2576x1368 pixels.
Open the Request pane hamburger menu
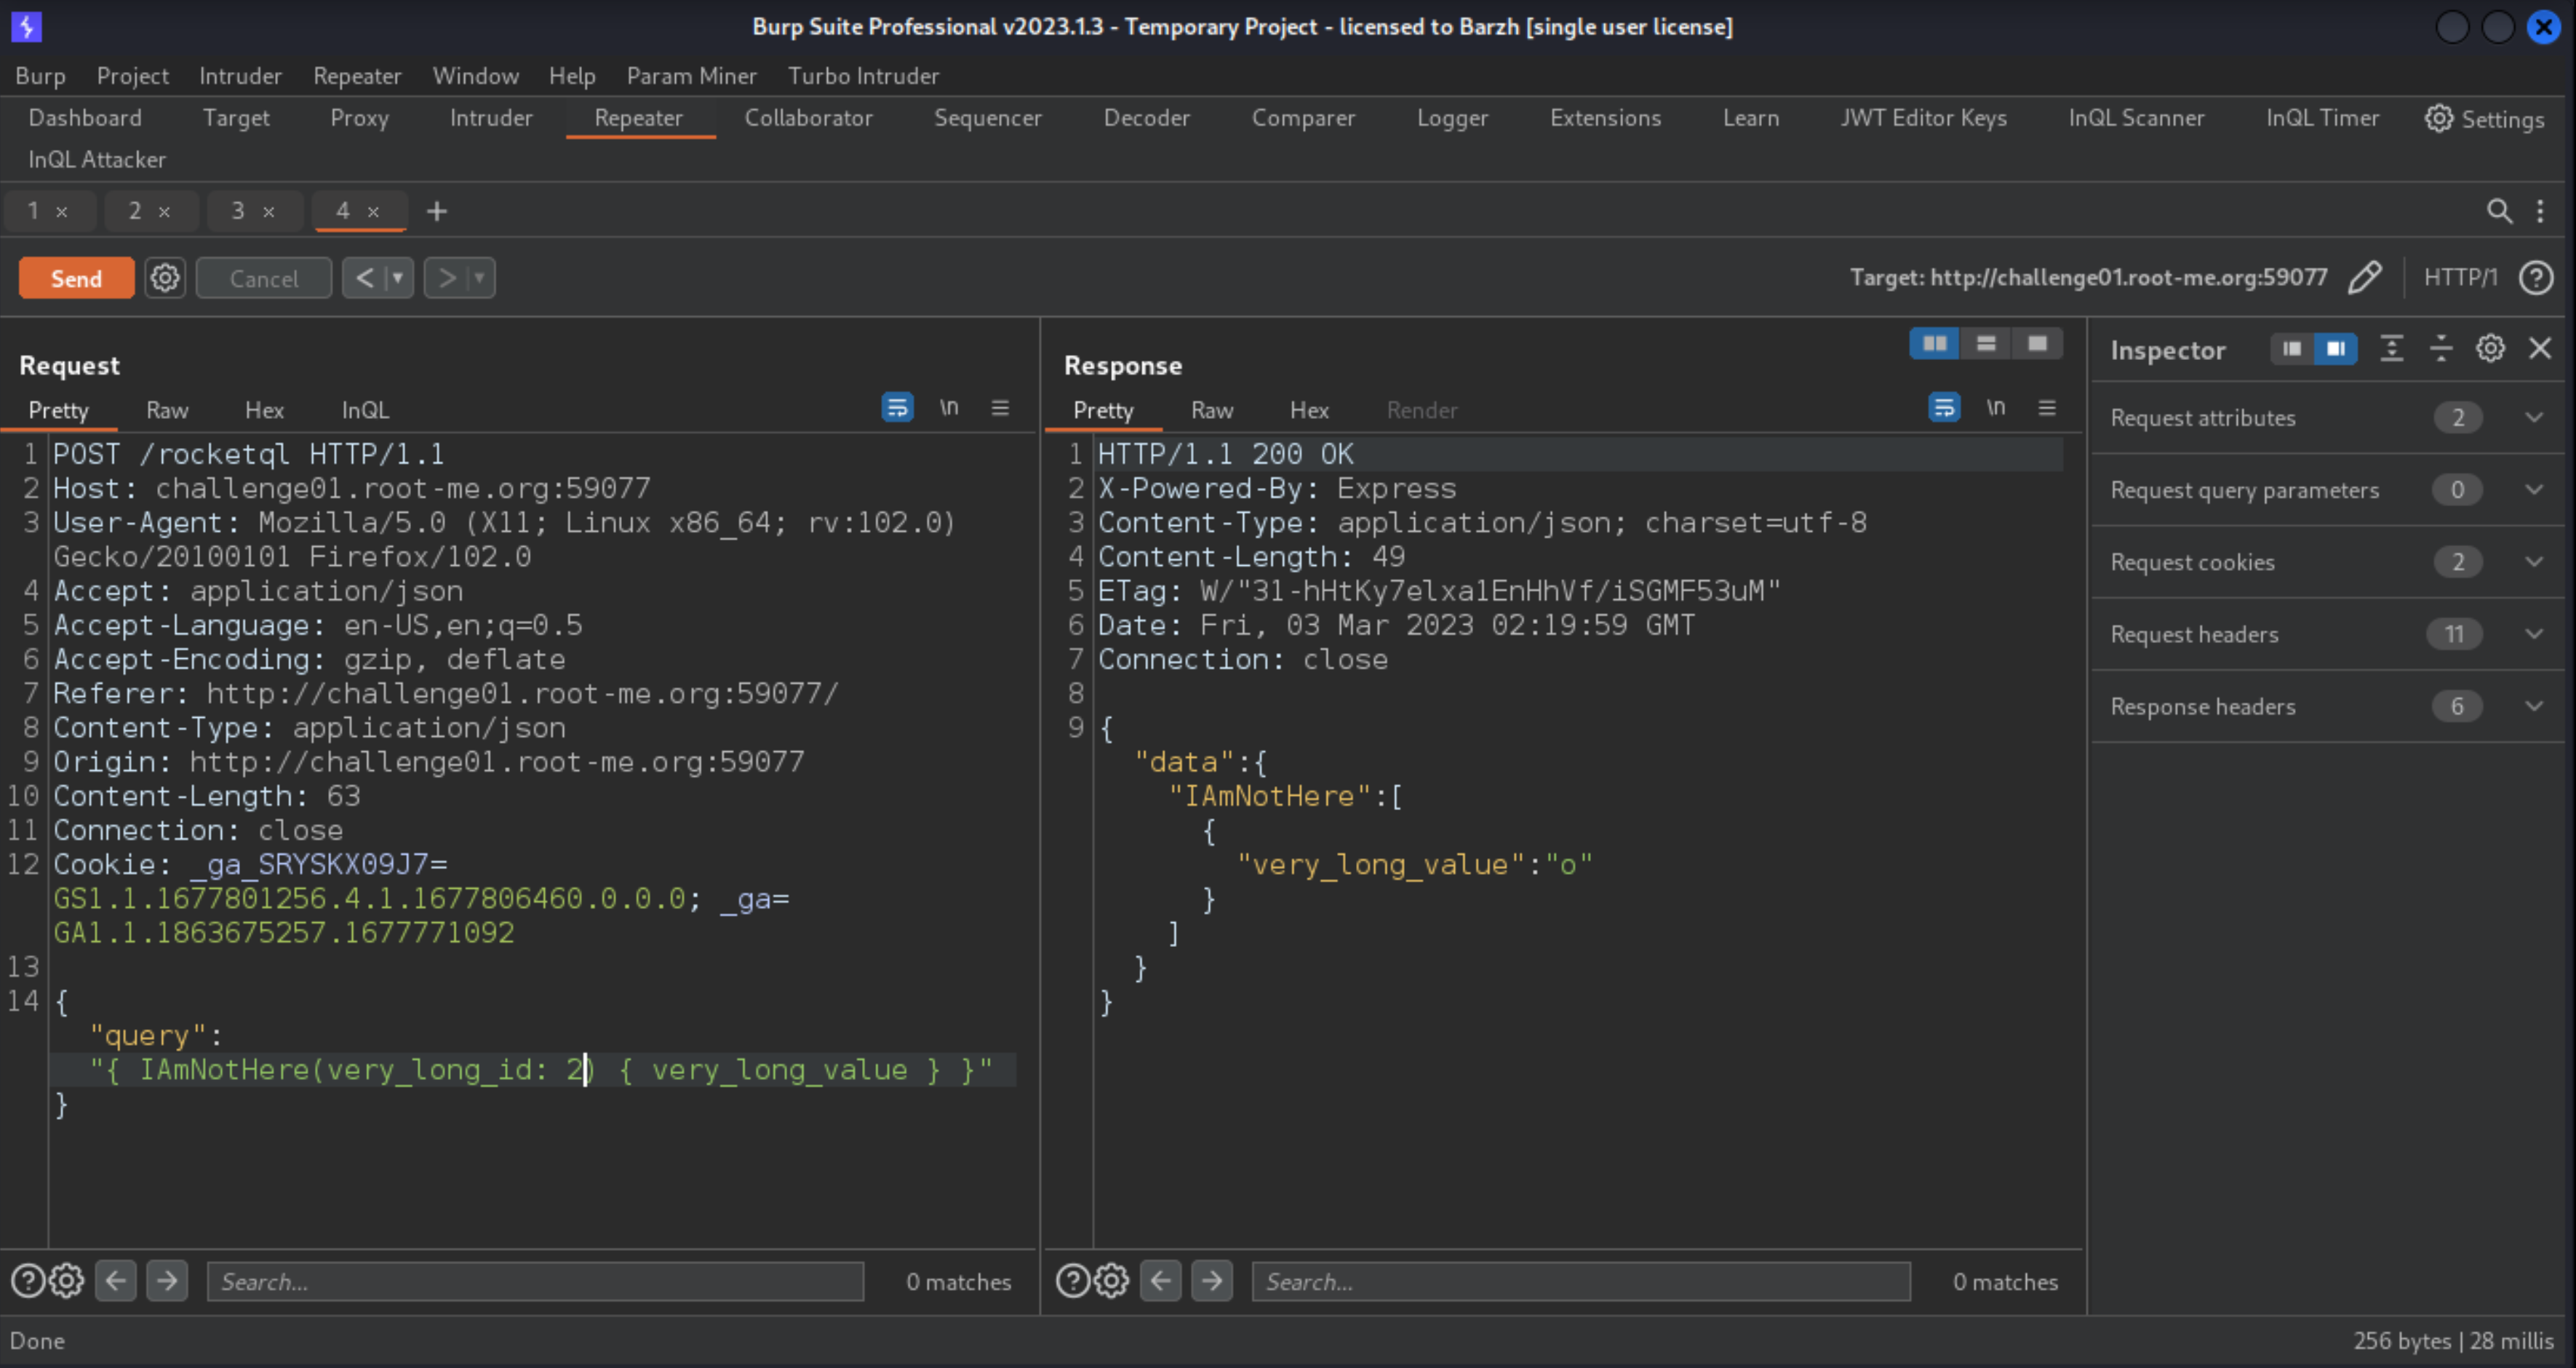point(1000,407)
